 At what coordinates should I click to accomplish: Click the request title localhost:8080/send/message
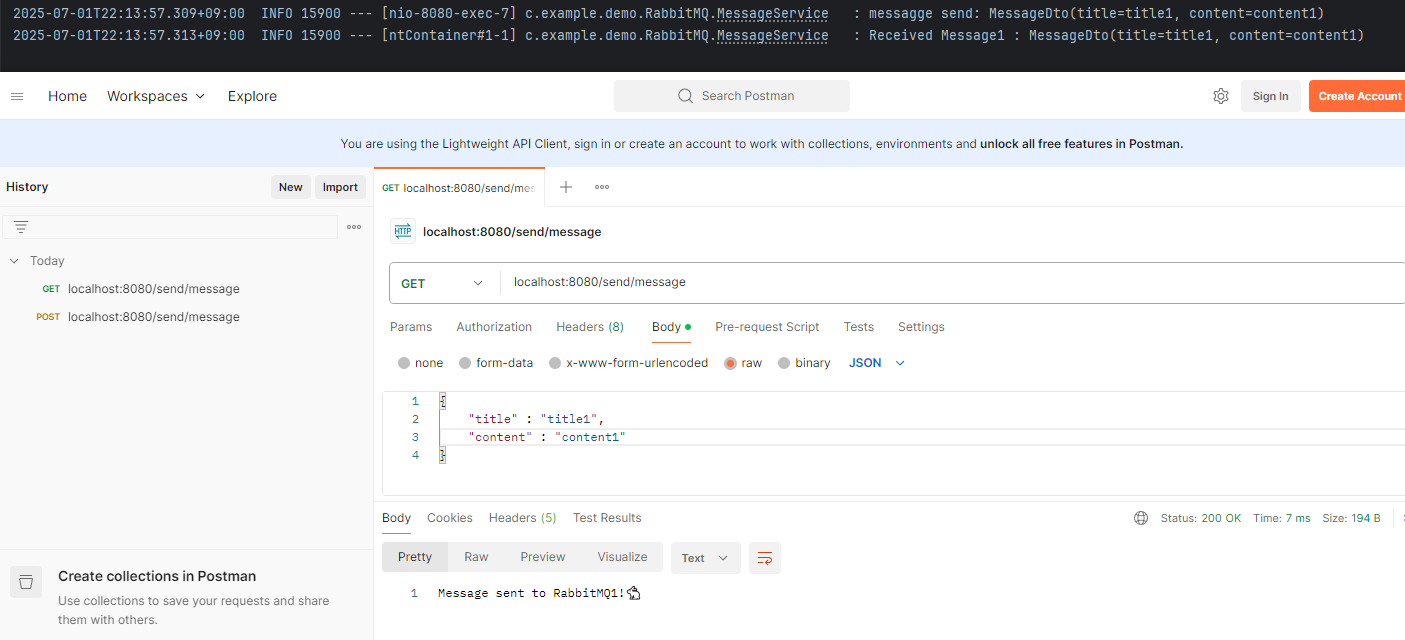click(512, 231)
